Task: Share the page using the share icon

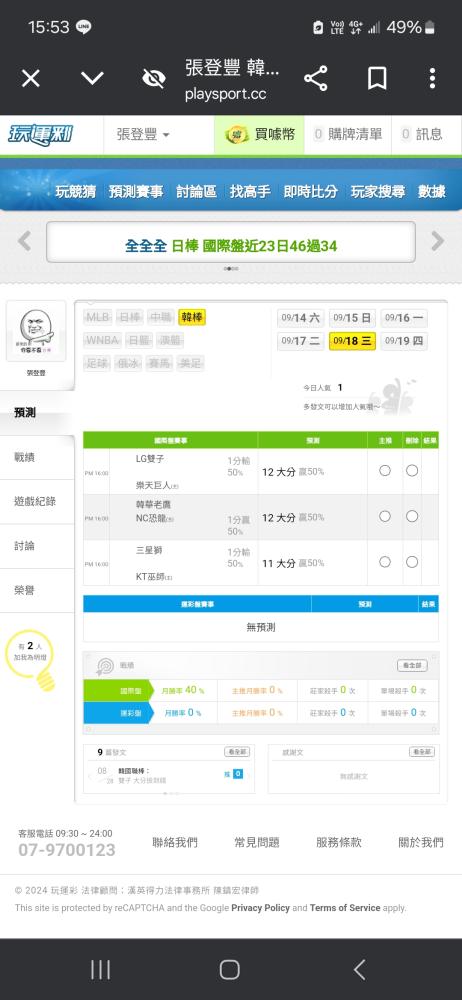Action: (316, 78)
